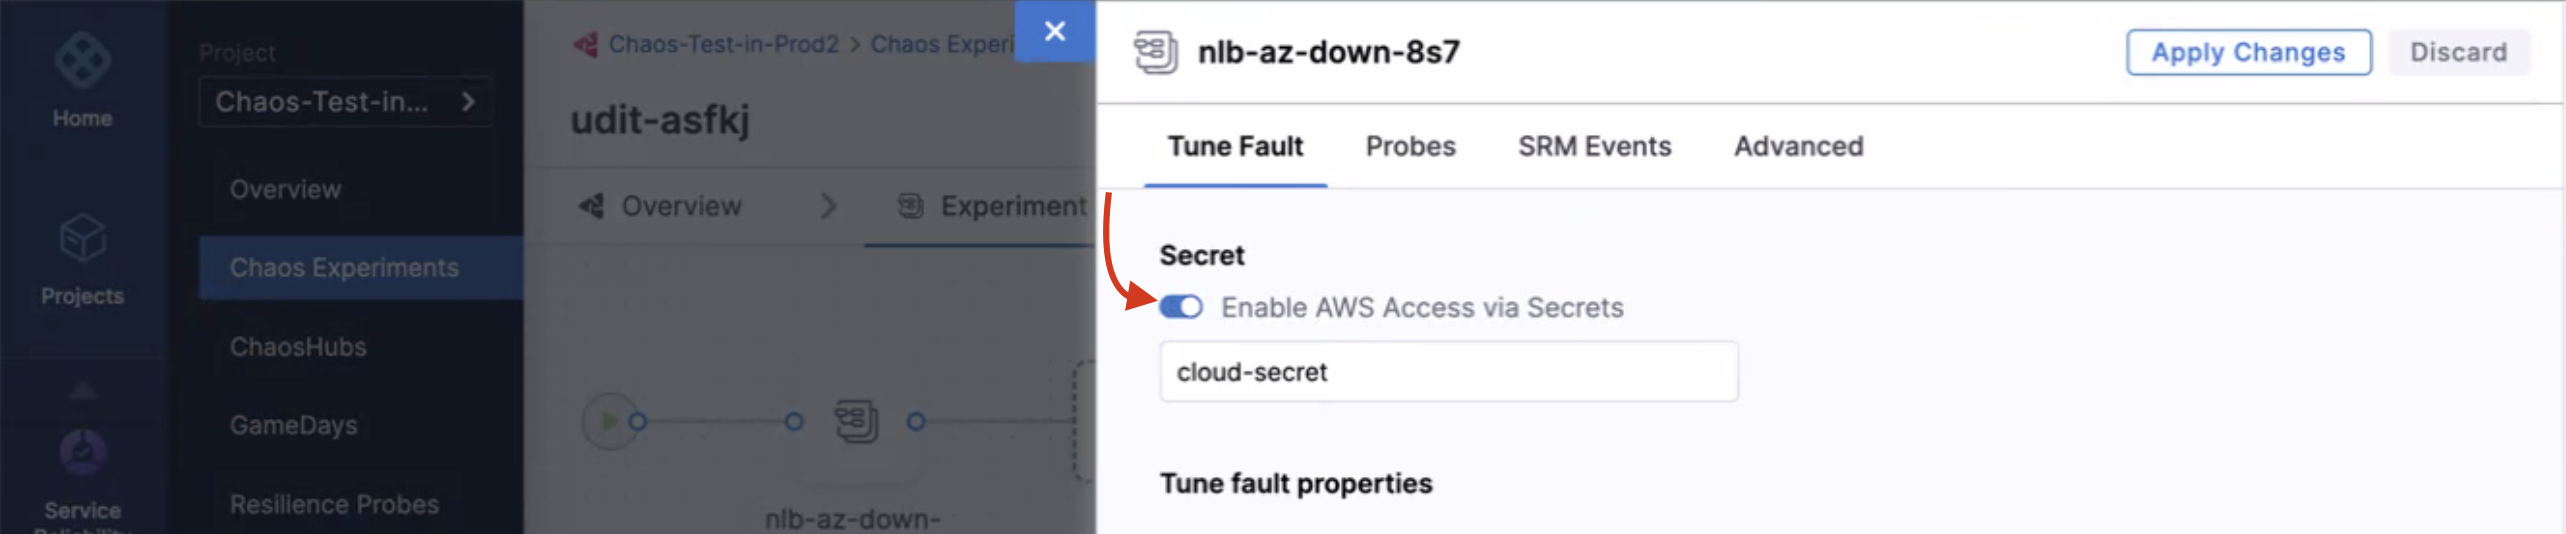
Task: Click the cloud-secret input field
Action: coord(1448,372)
